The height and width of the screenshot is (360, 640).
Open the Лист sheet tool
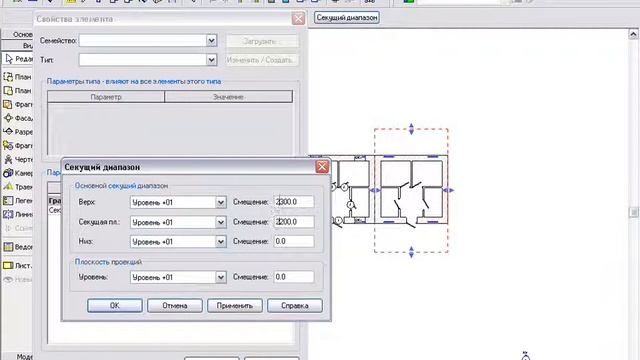coord(18,266)
